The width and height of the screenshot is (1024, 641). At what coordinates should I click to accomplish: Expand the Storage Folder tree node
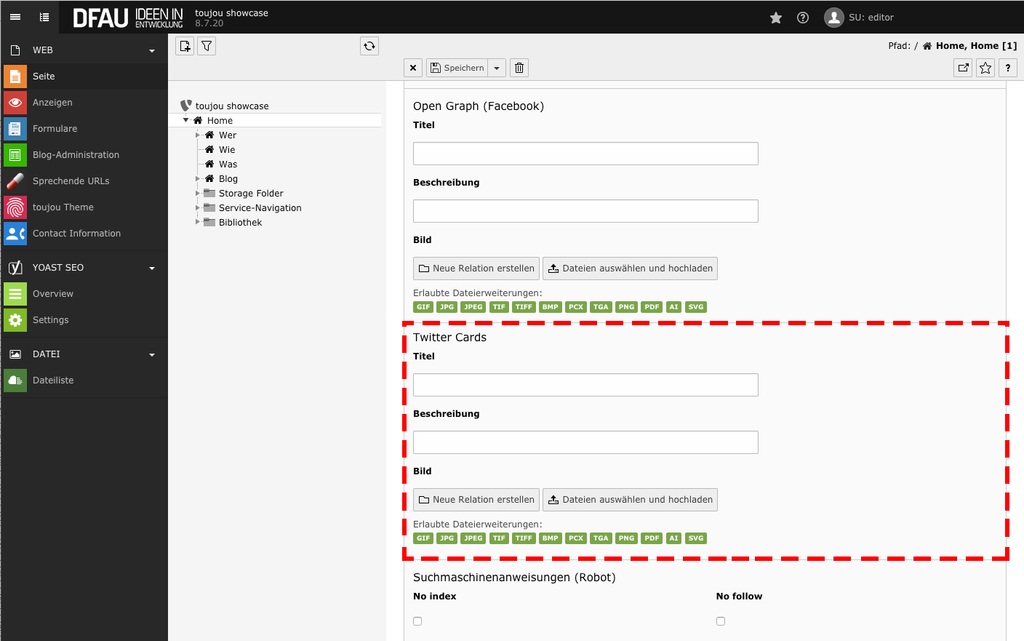(x=198, y=193)
